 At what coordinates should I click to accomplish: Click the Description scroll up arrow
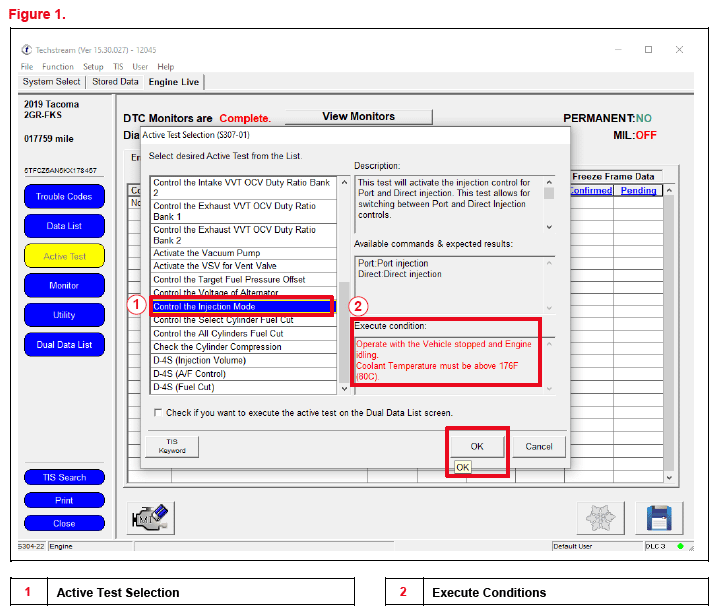click(549, 182)
